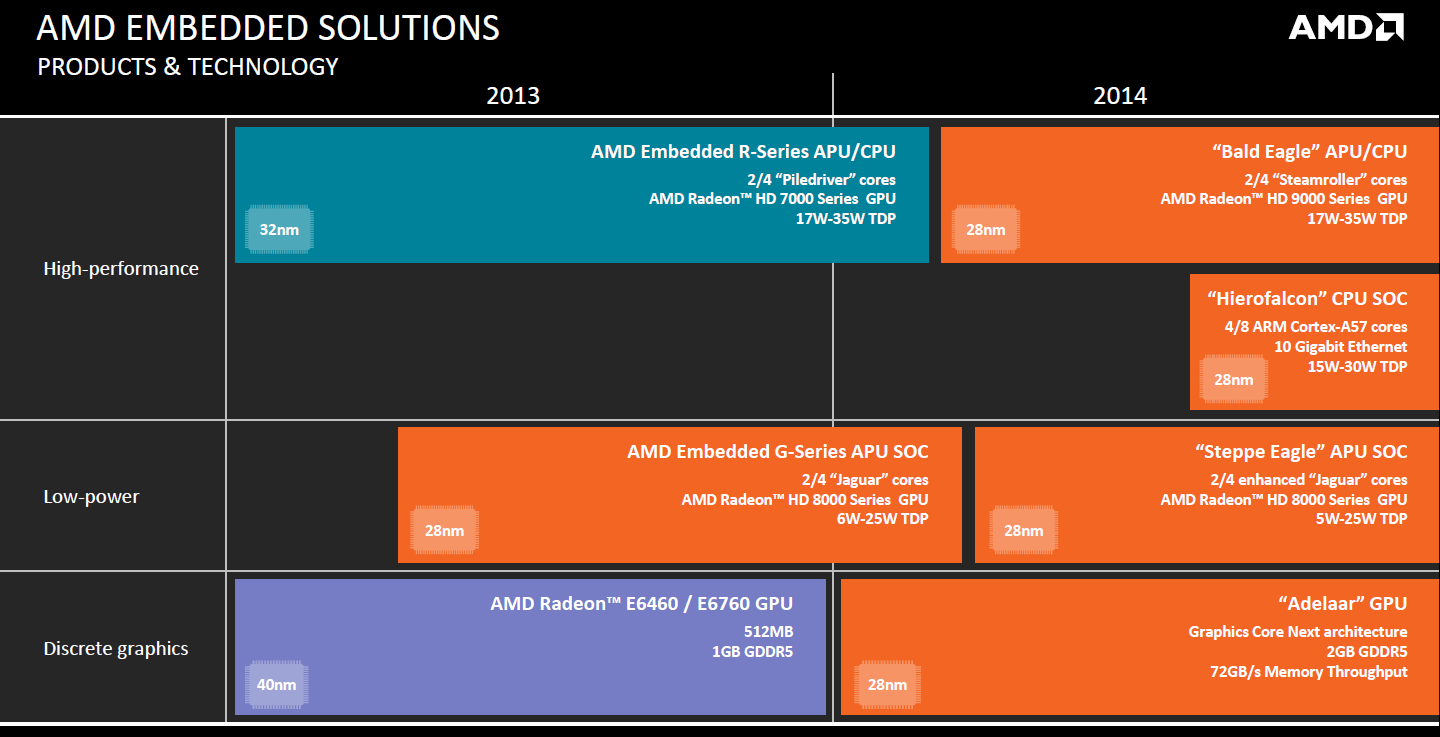Screen dimensions: 1440x737
Task: Click the "Bald Eagle" APU/CPU heading
Action: 1309,152
